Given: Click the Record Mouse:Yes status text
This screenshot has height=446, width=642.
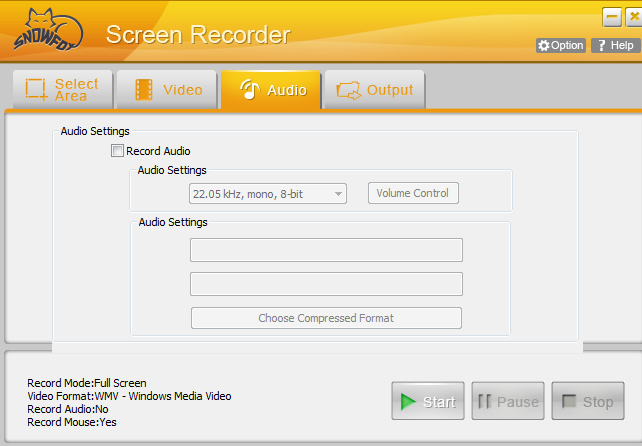Looking at the screenshot, I should coord(72,422).
